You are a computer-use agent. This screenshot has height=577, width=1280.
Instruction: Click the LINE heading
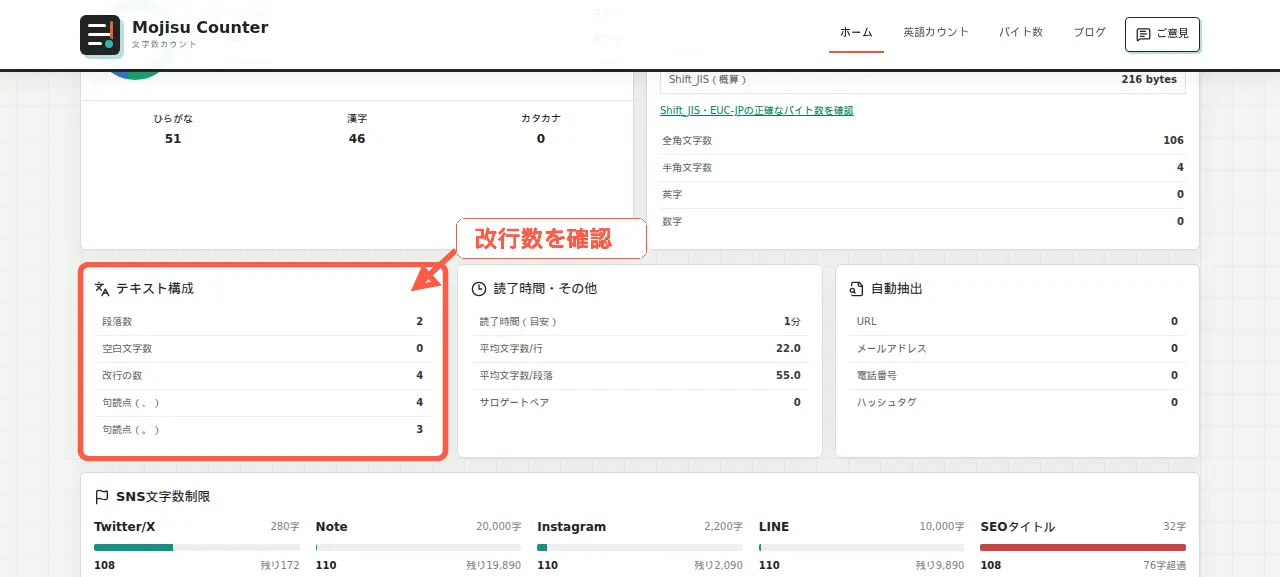click(774, 526)
